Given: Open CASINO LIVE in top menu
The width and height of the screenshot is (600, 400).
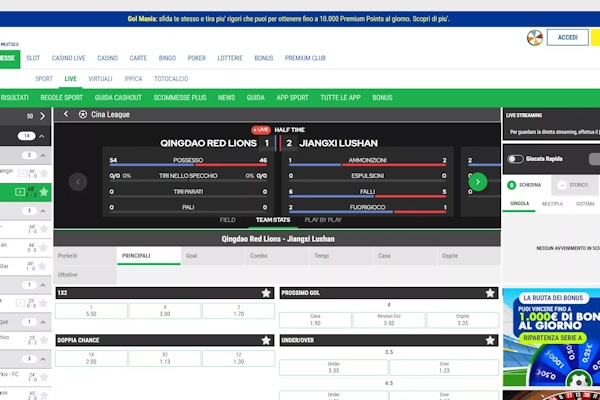Looking at the screenshot, I should tap(68, 58).
